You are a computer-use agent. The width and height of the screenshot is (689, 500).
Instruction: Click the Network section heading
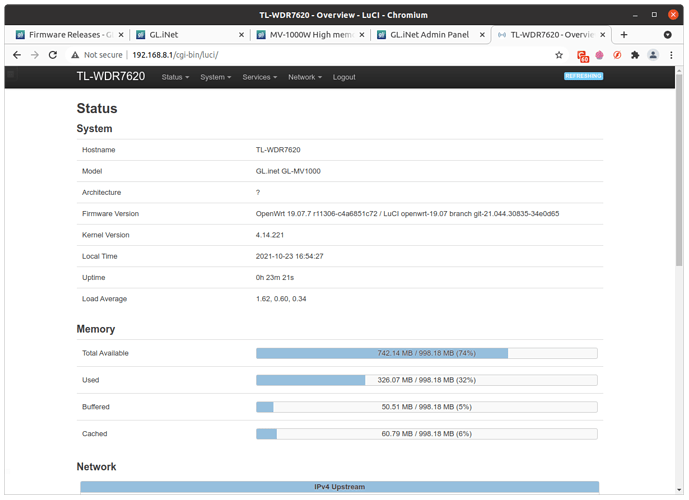[x=96, y=467]
